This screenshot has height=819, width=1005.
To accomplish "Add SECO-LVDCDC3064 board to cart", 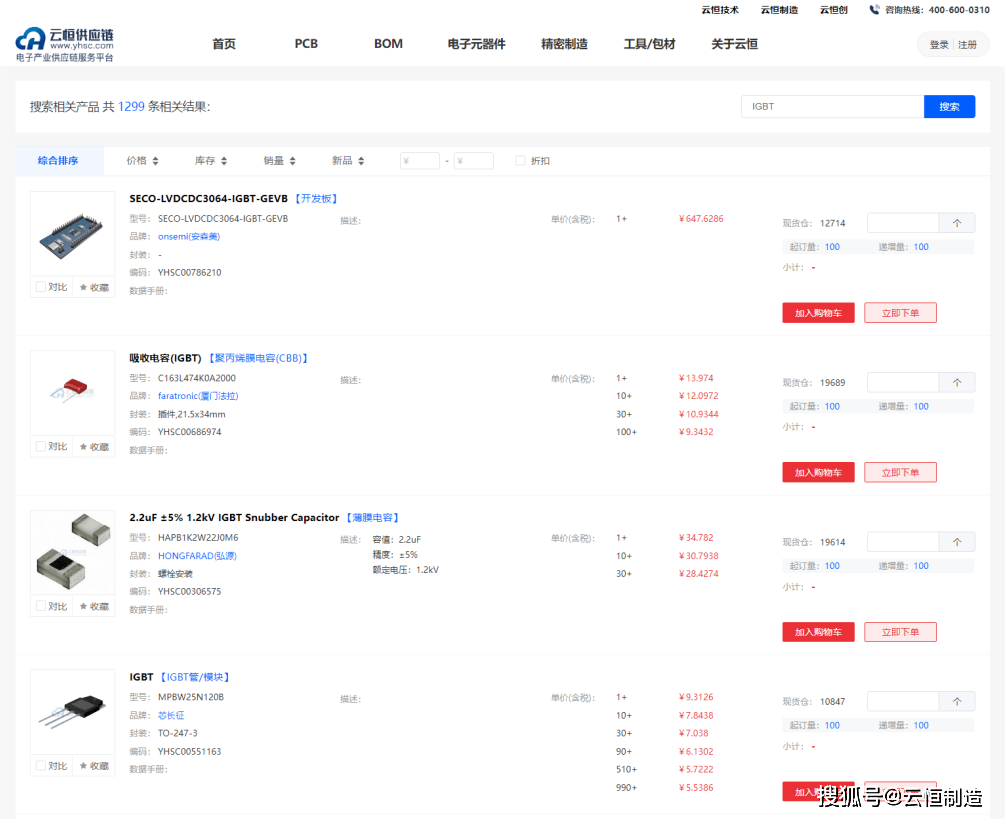I will point(818,313).
